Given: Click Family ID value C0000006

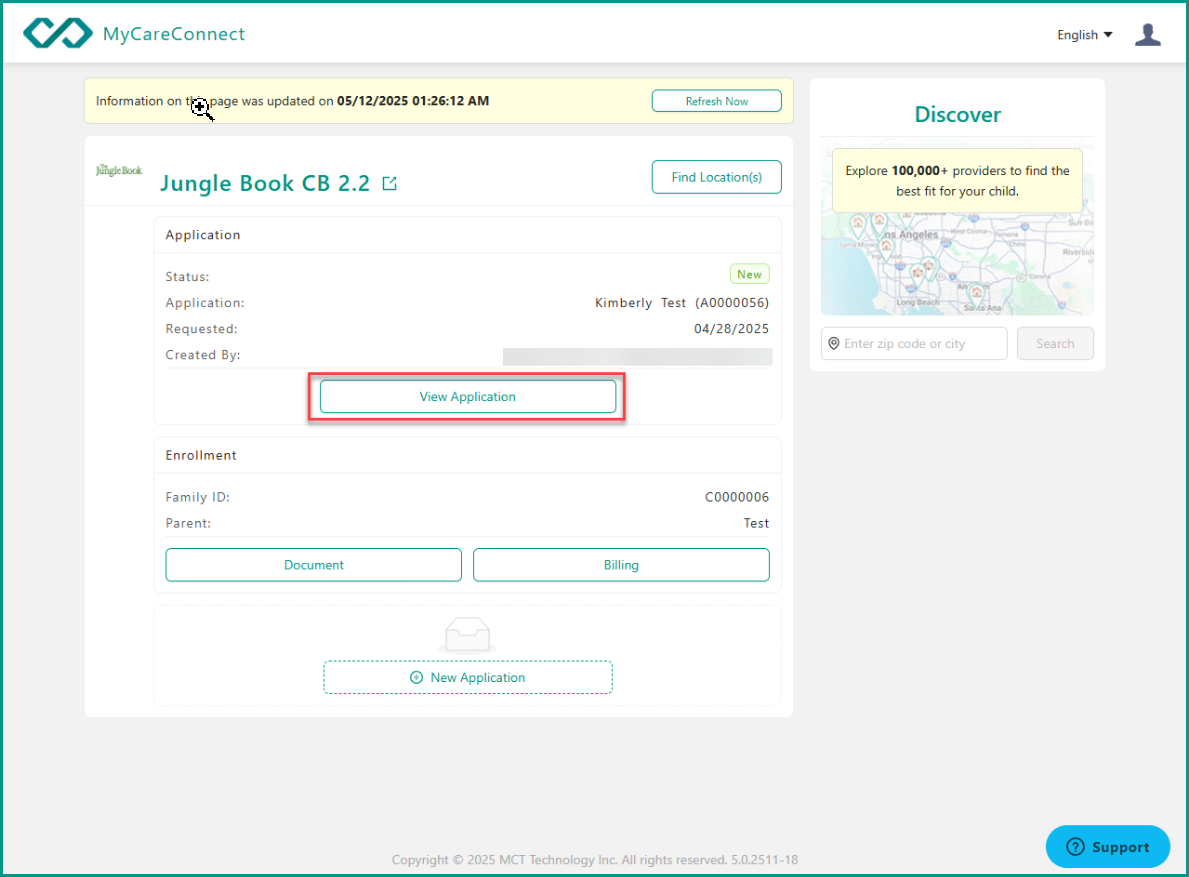Looking at the screenshot, I should pyautogui.click(x=737, y=497).
